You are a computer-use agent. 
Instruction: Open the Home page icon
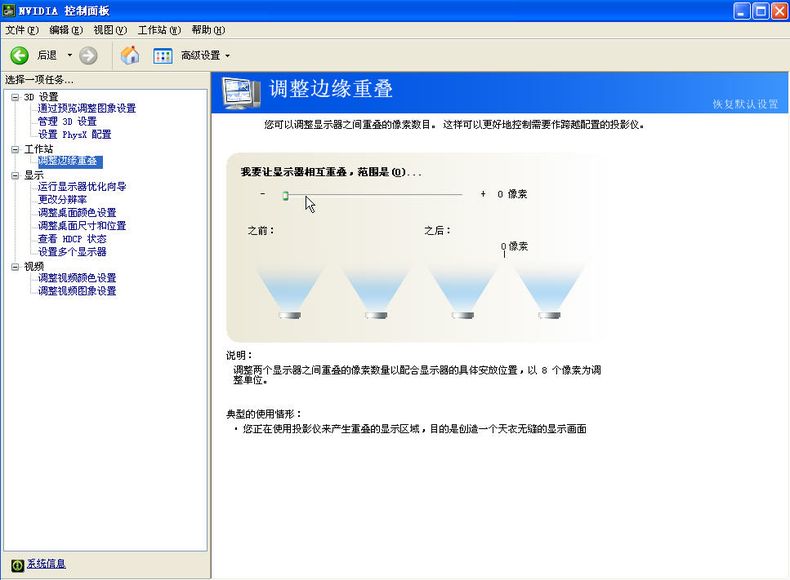coord(130,55)
